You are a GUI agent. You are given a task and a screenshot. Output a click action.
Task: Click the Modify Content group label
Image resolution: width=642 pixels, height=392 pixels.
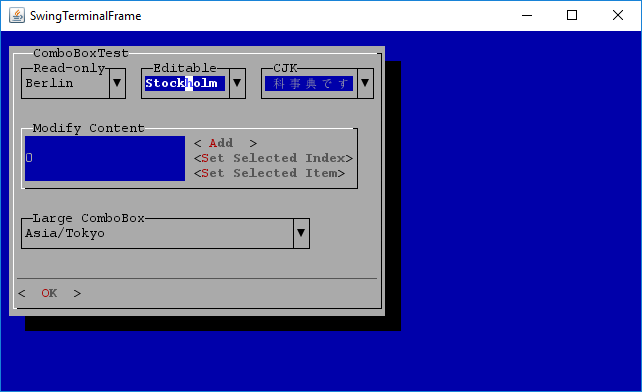88,128
